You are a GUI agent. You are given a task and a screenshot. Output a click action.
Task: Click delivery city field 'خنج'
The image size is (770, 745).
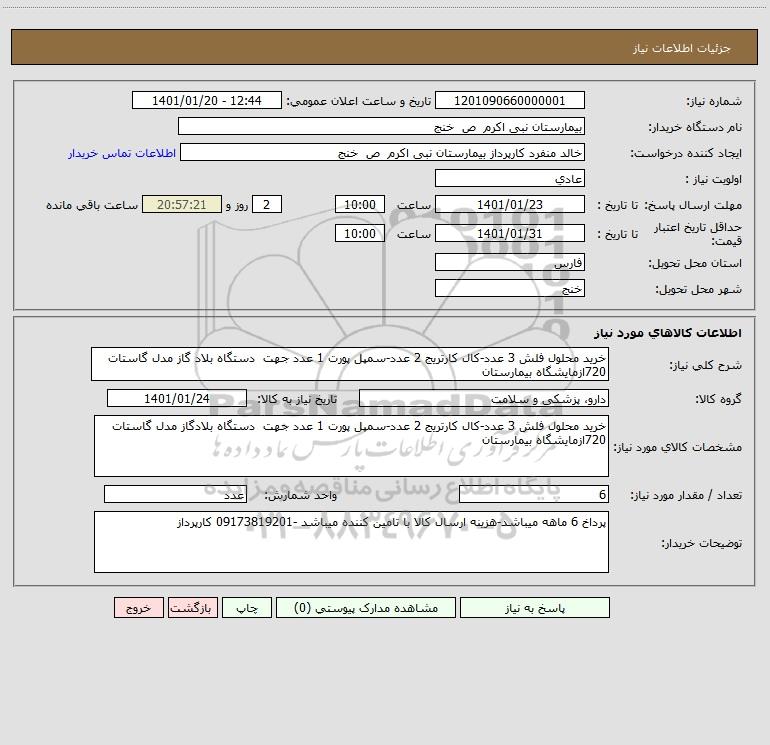click(510, 288)
